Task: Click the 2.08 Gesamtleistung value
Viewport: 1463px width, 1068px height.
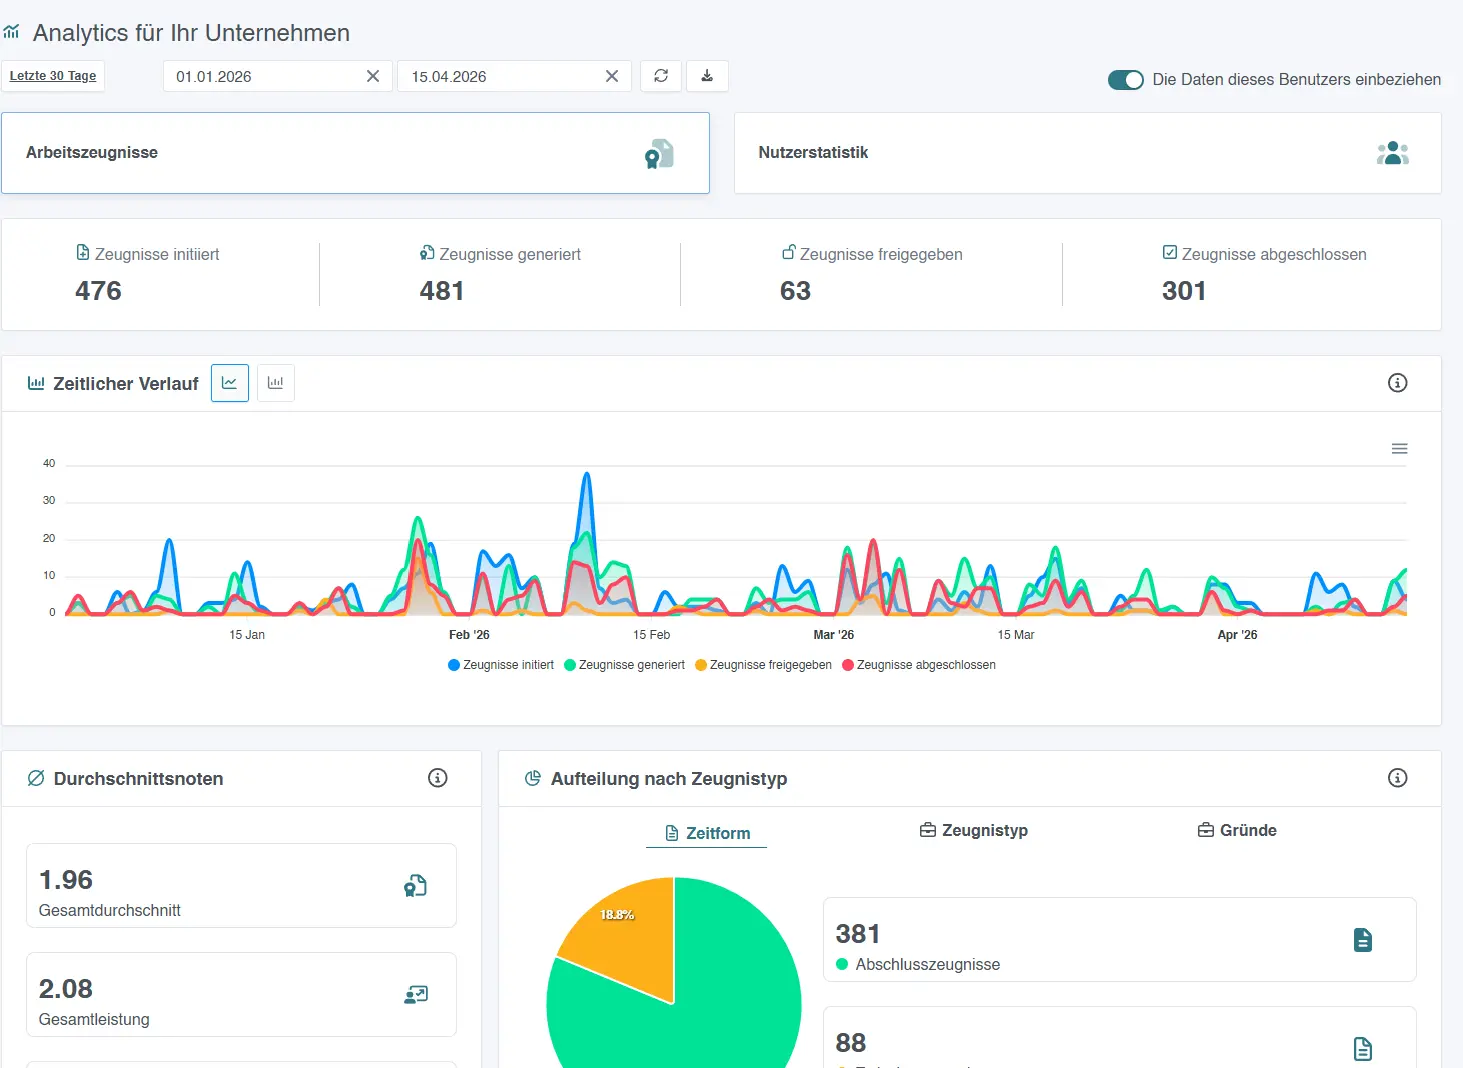Action: point(66,989)
